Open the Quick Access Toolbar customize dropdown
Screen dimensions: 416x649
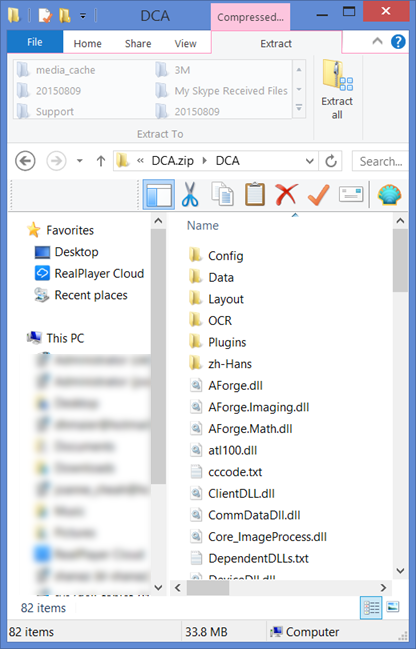point(83,16)
